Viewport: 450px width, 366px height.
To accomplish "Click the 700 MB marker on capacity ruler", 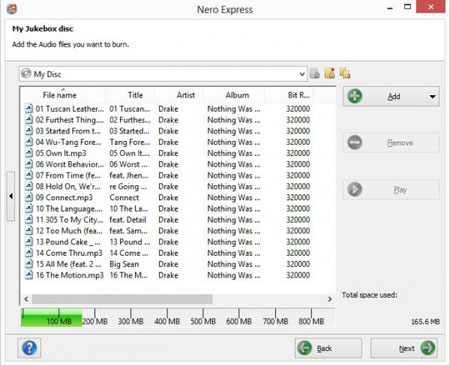I will (x=275, y=321).
